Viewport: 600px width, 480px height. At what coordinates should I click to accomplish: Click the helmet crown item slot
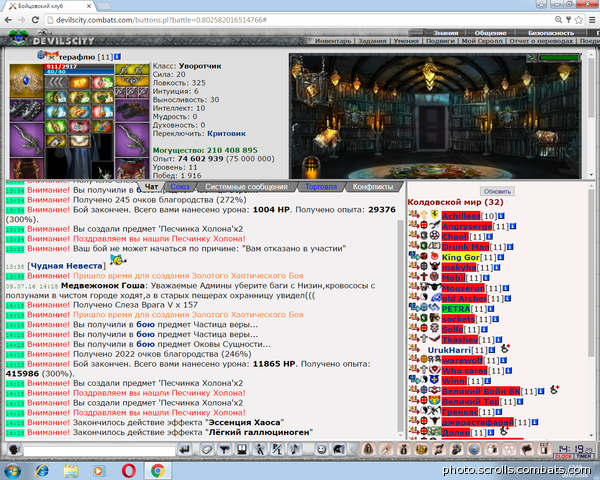pyautogui.click(x=26, y=81)
